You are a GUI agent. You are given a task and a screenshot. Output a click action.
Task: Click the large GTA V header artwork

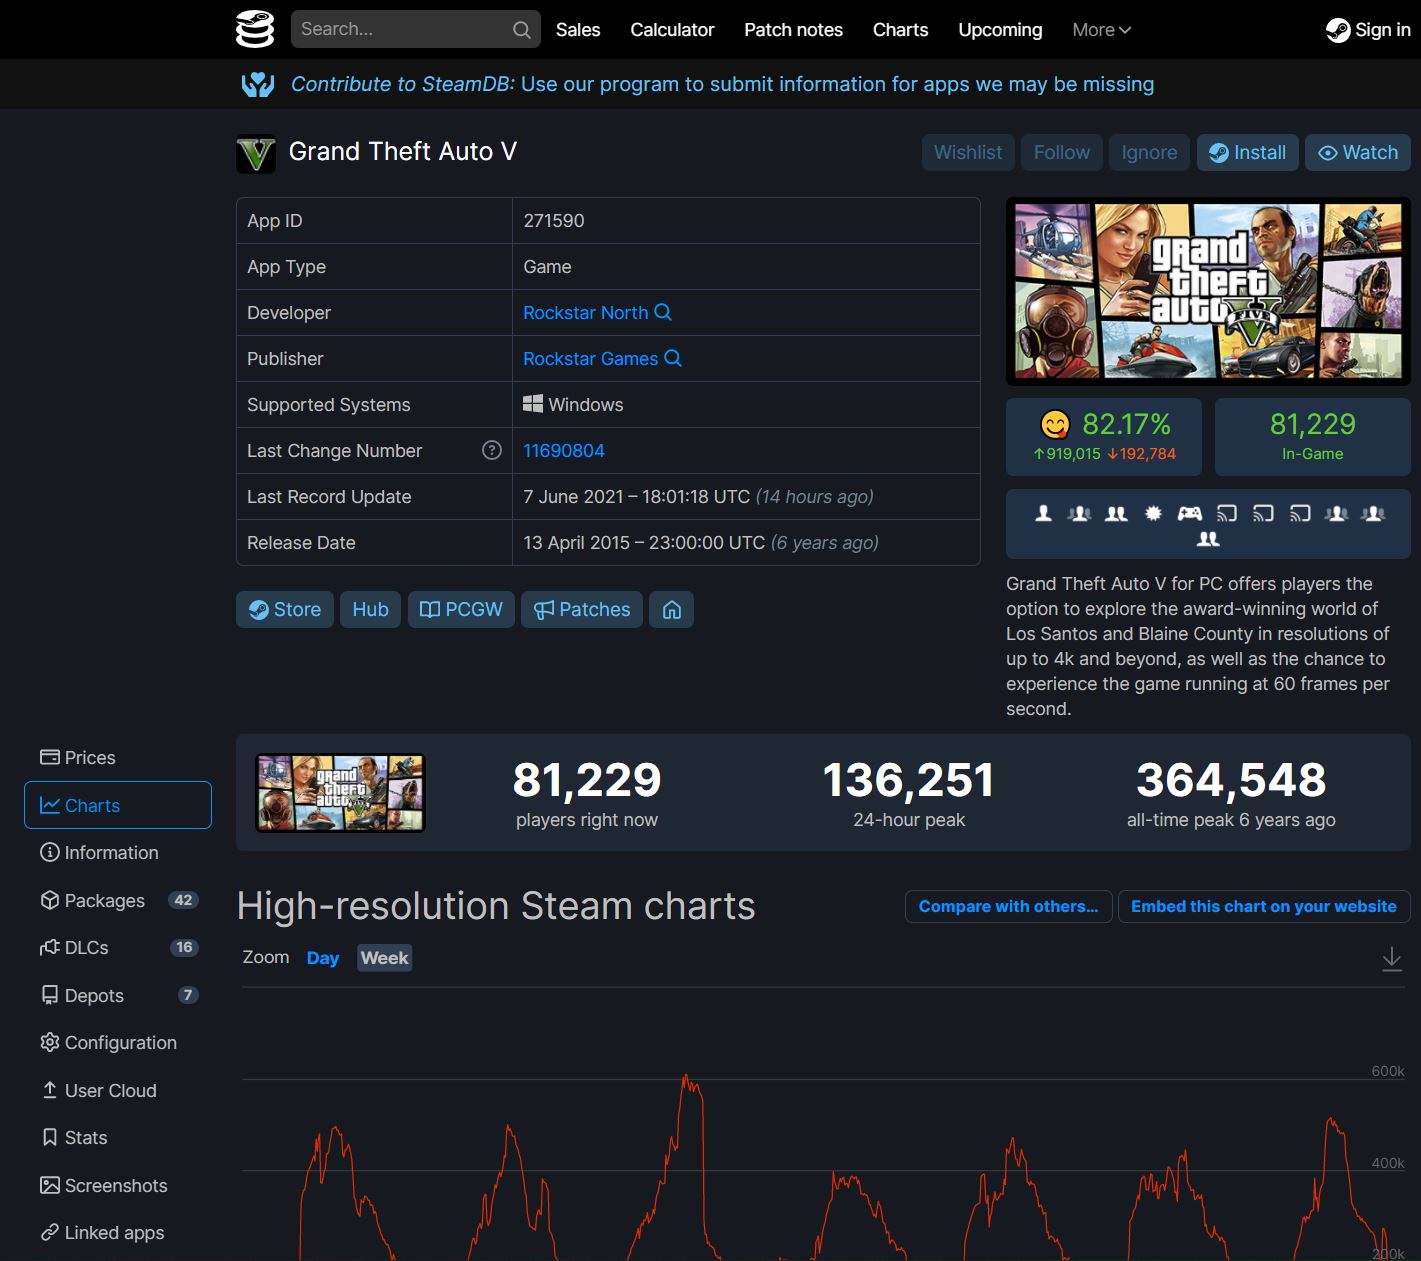[1208, 291]
